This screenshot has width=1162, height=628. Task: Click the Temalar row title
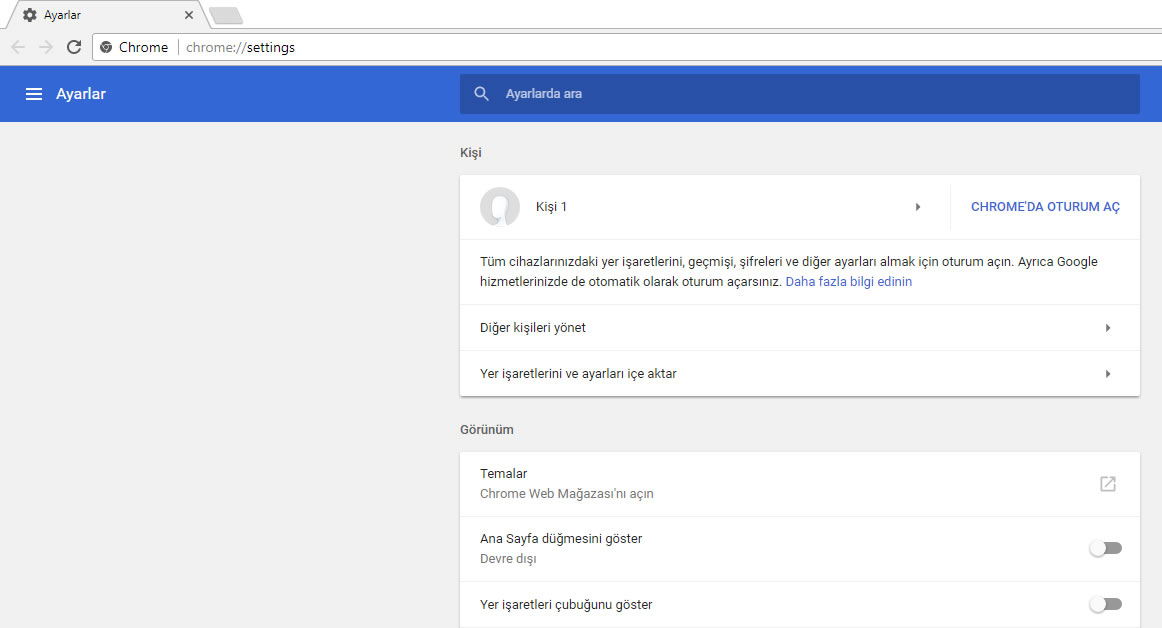pos(503,474)
